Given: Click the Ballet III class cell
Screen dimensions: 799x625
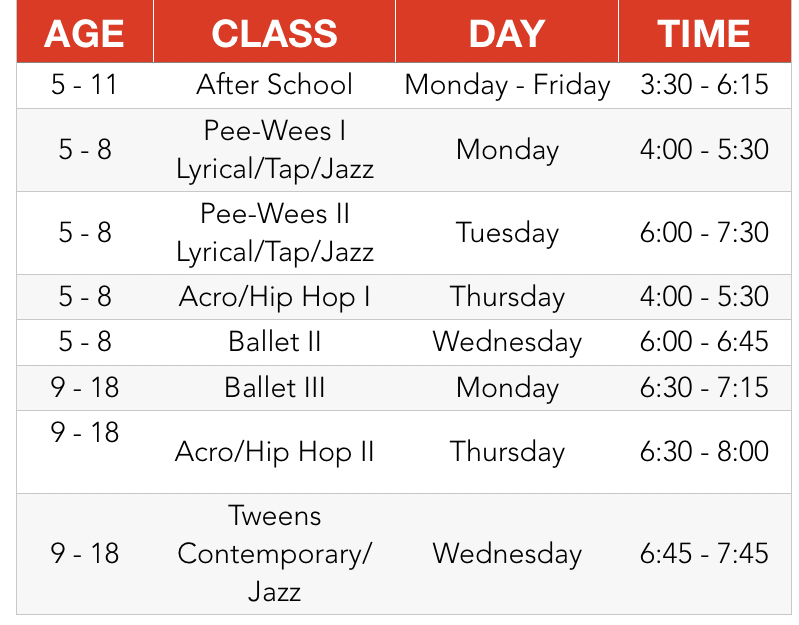Looking at the screenshot, I should click(274, 388).
